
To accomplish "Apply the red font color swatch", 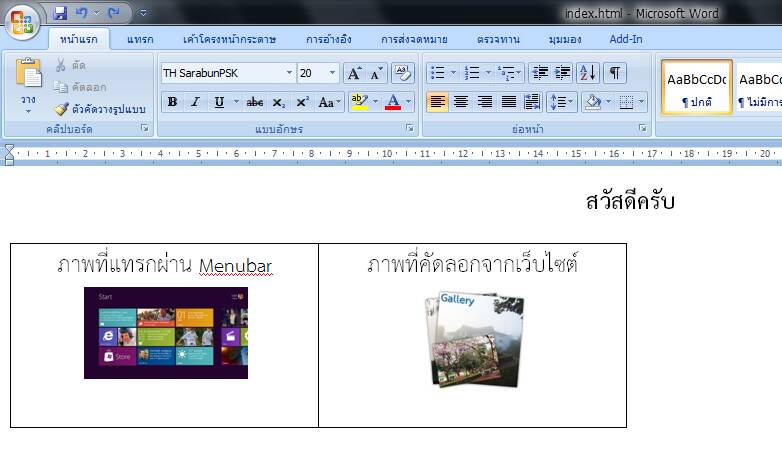I will 392,102.
